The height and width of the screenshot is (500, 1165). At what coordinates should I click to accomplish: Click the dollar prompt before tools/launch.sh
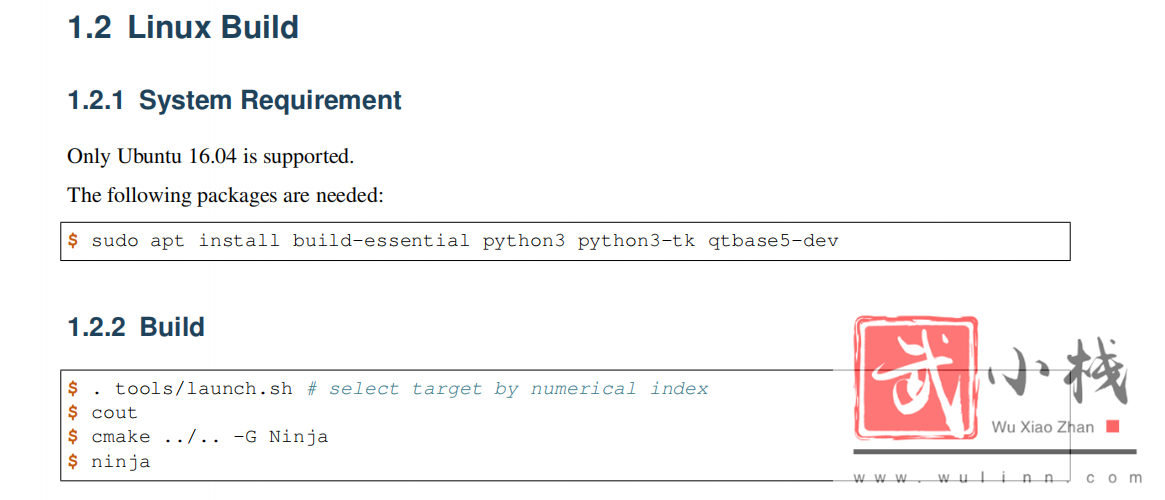pyautogui.click(x=73, y=389)
